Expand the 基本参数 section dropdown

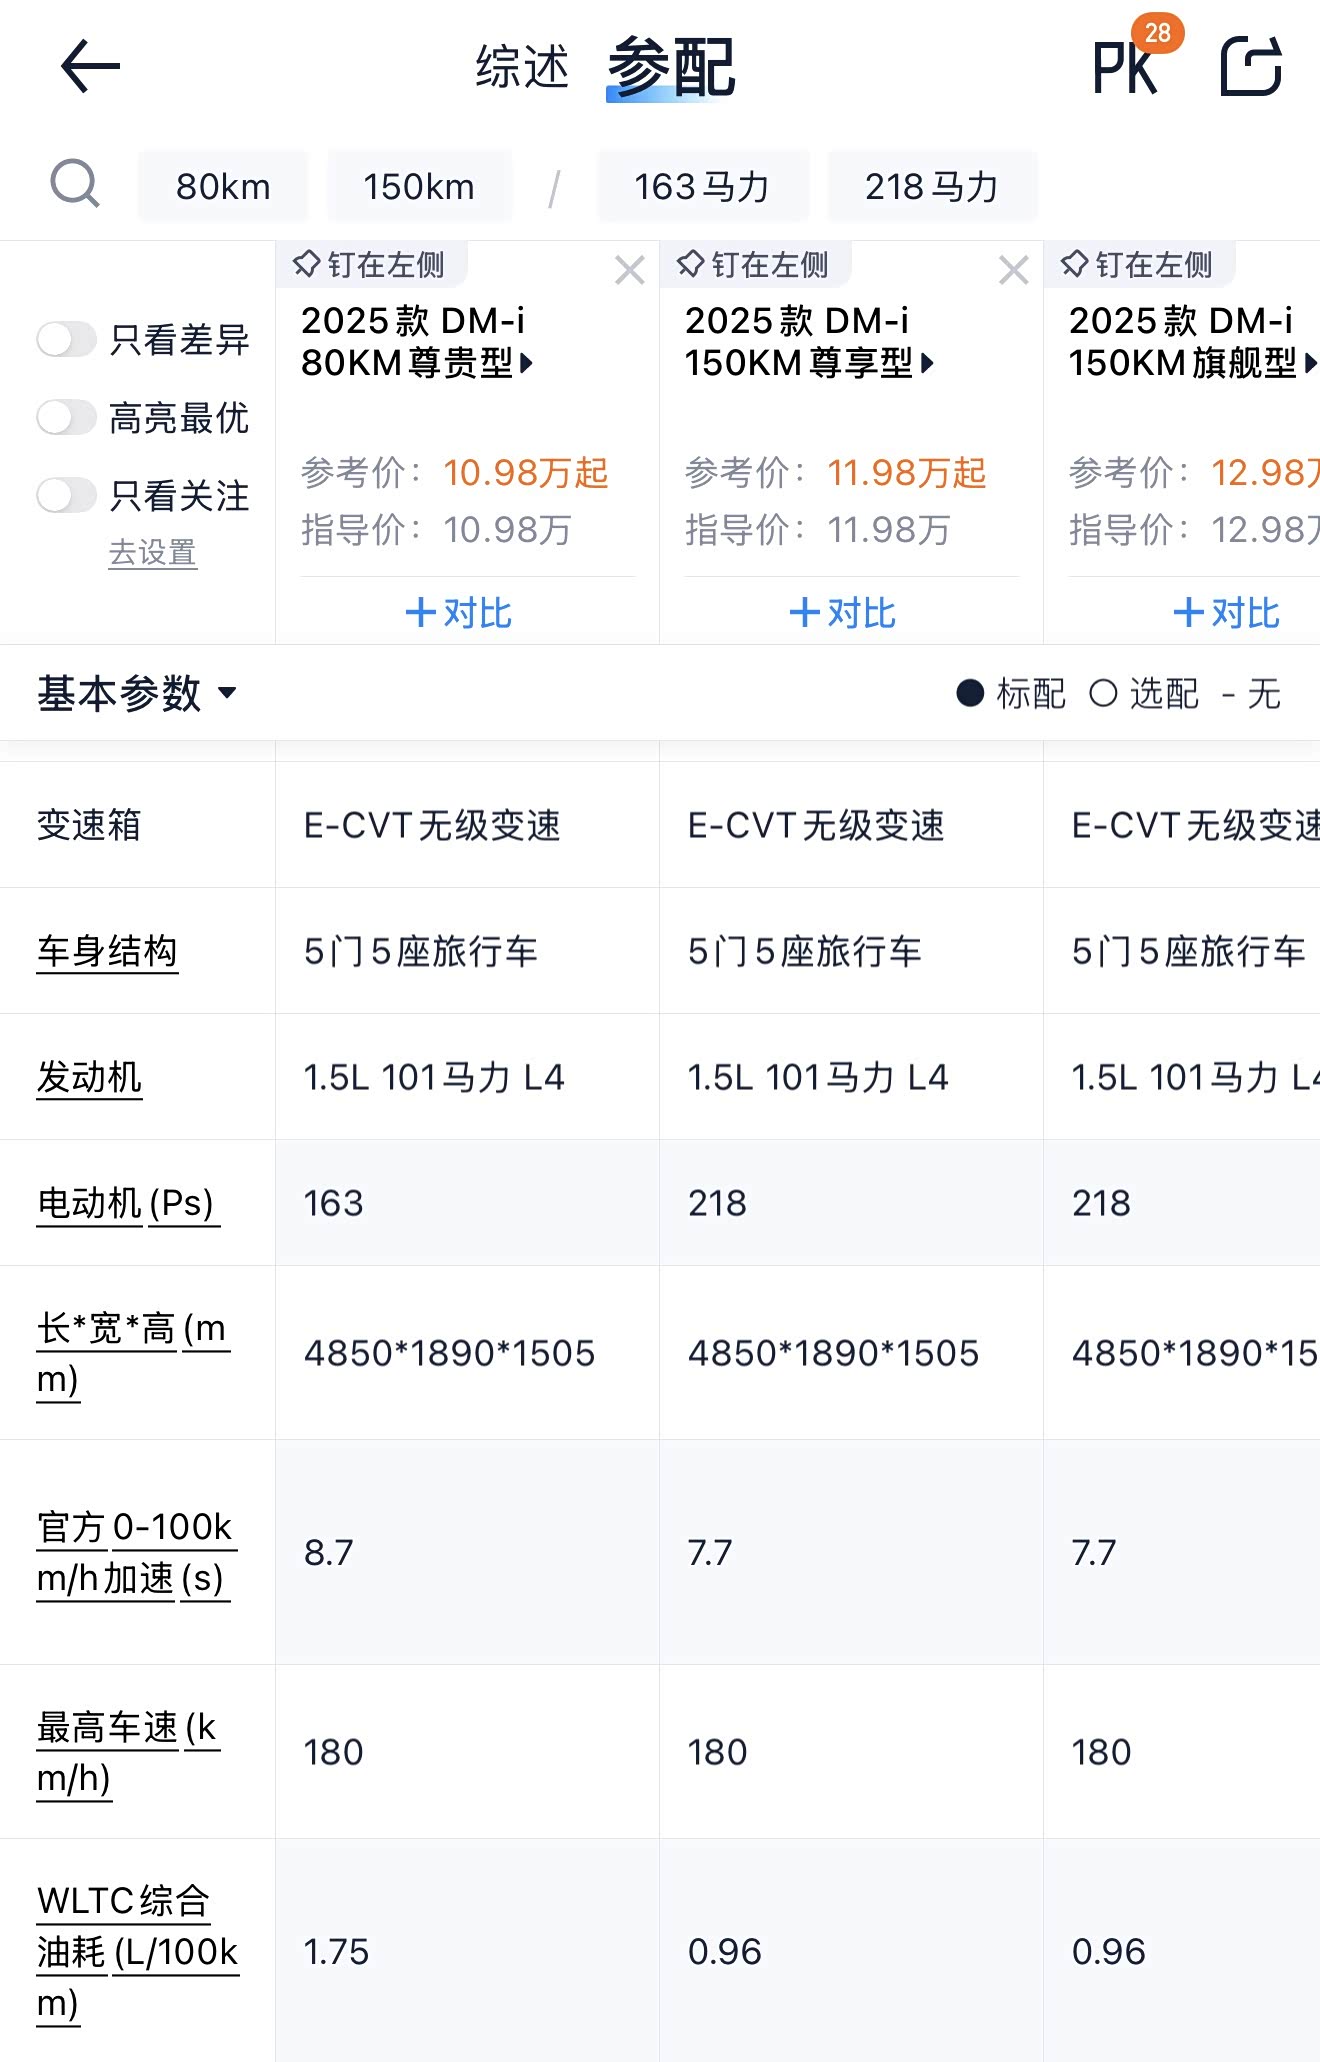pos(137,693)
